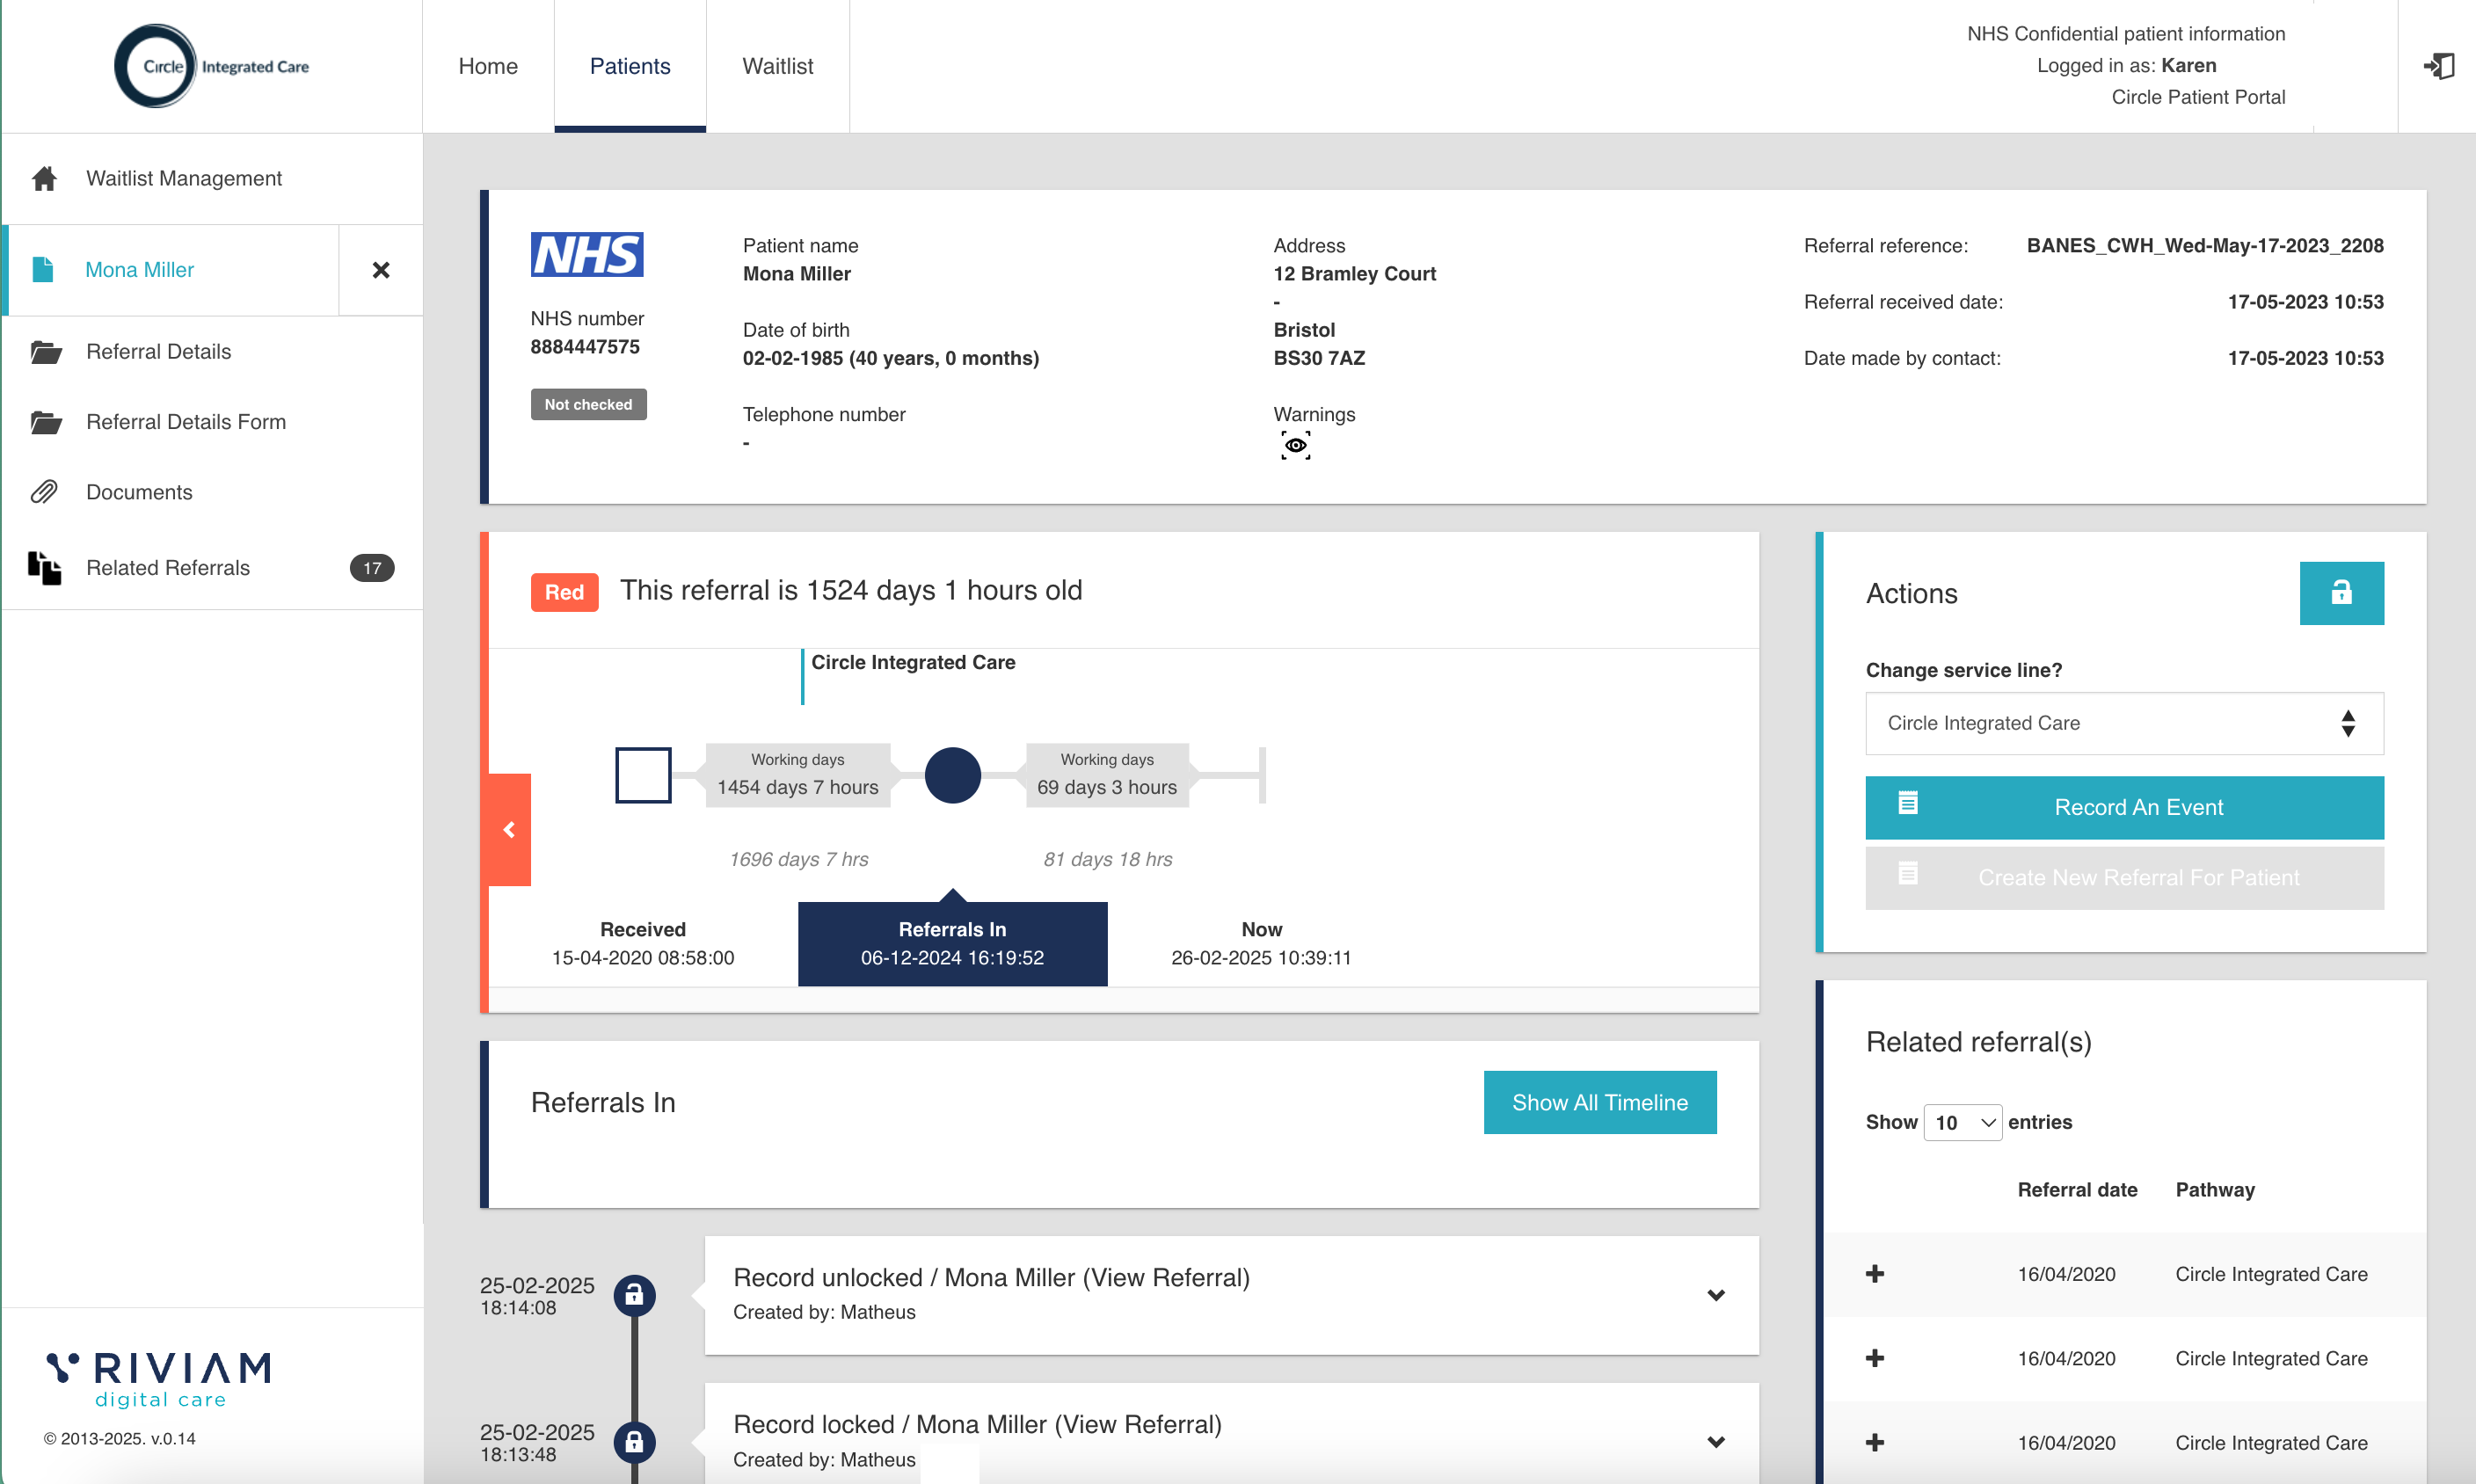Collapse timeline with orange left arrow
The height and width of the screenshot is (1484, 2476).
pyautogui.click(x=509, y=830)
